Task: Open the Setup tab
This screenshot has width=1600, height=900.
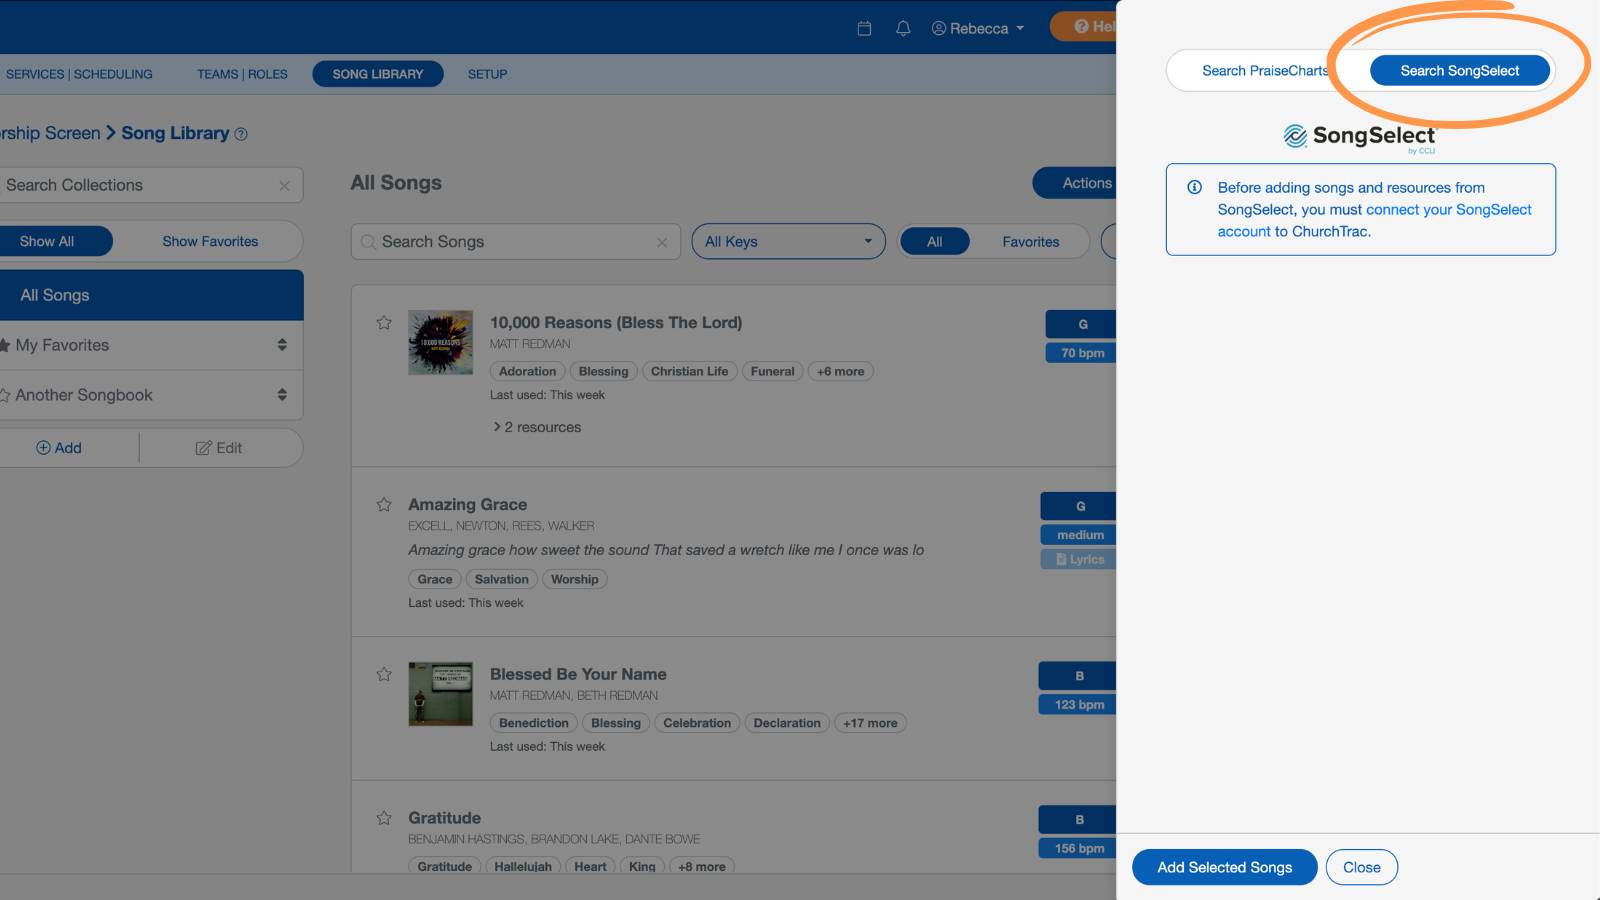Action: (488, 74)
